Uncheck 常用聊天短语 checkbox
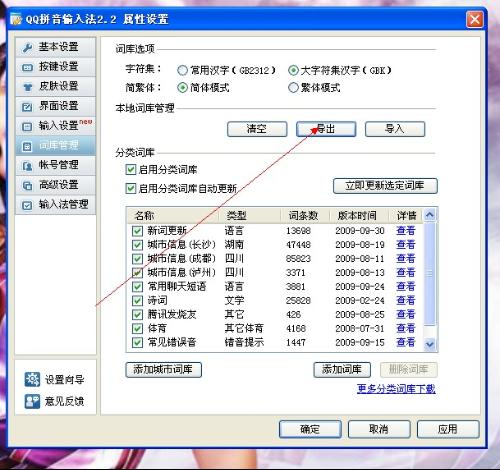 137,286
